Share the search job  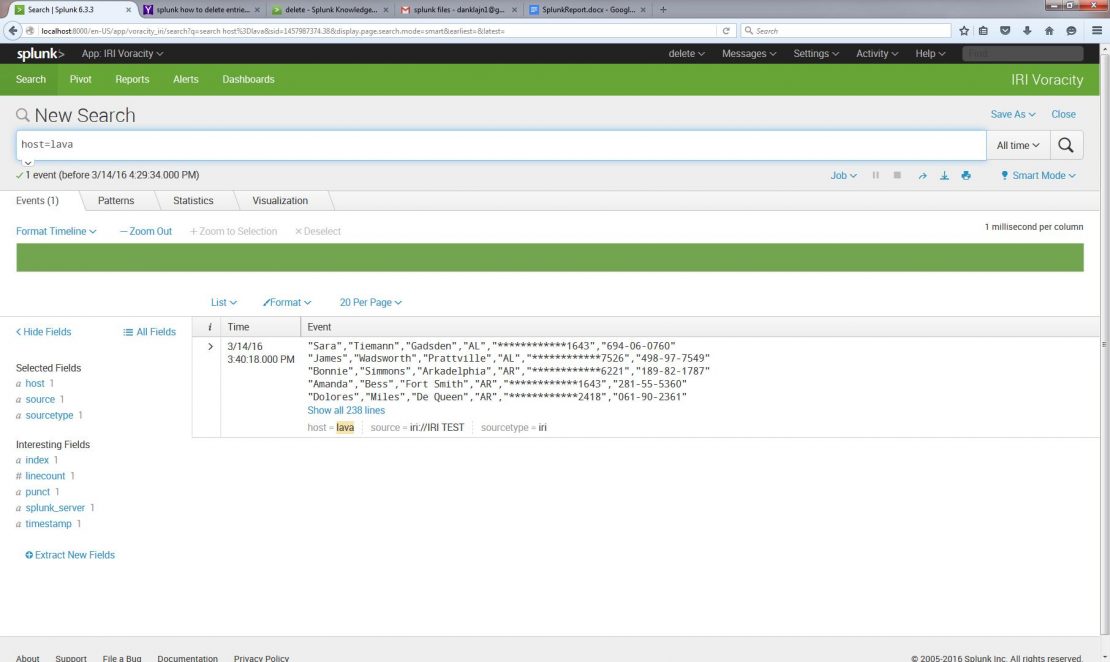coord(922,176)
